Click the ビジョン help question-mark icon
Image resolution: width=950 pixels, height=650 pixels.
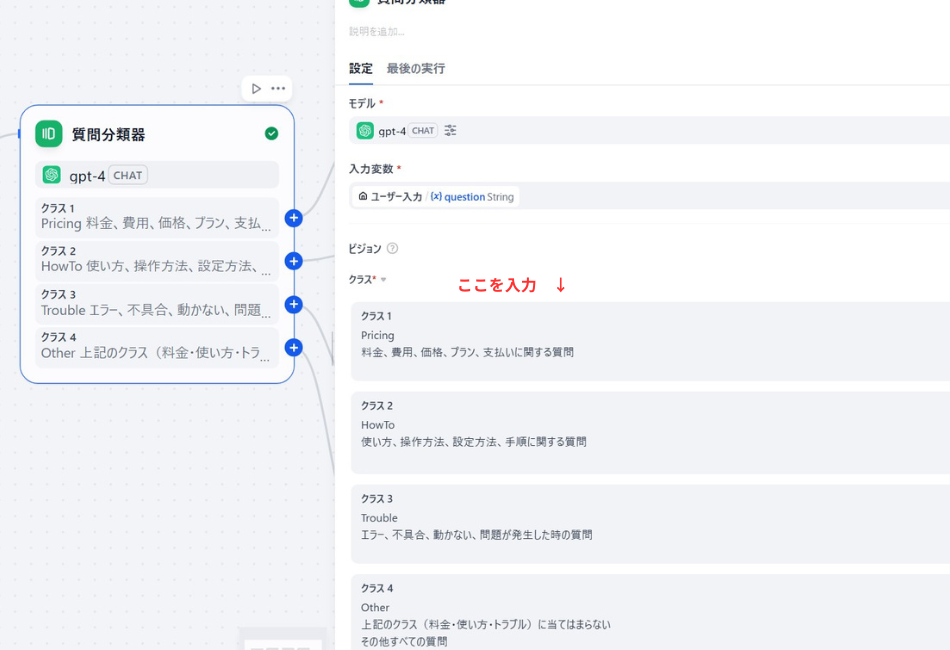[x=395, y=248]
